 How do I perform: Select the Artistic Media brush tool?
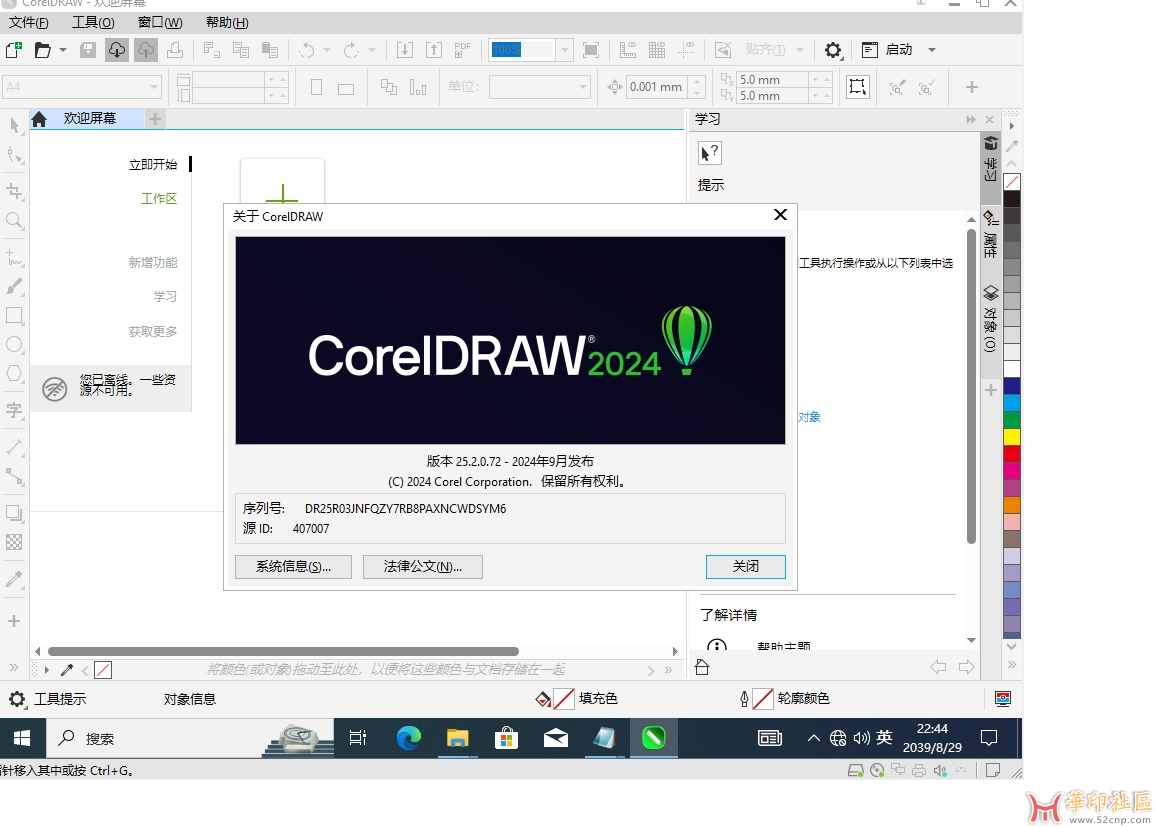click(15, 286)
